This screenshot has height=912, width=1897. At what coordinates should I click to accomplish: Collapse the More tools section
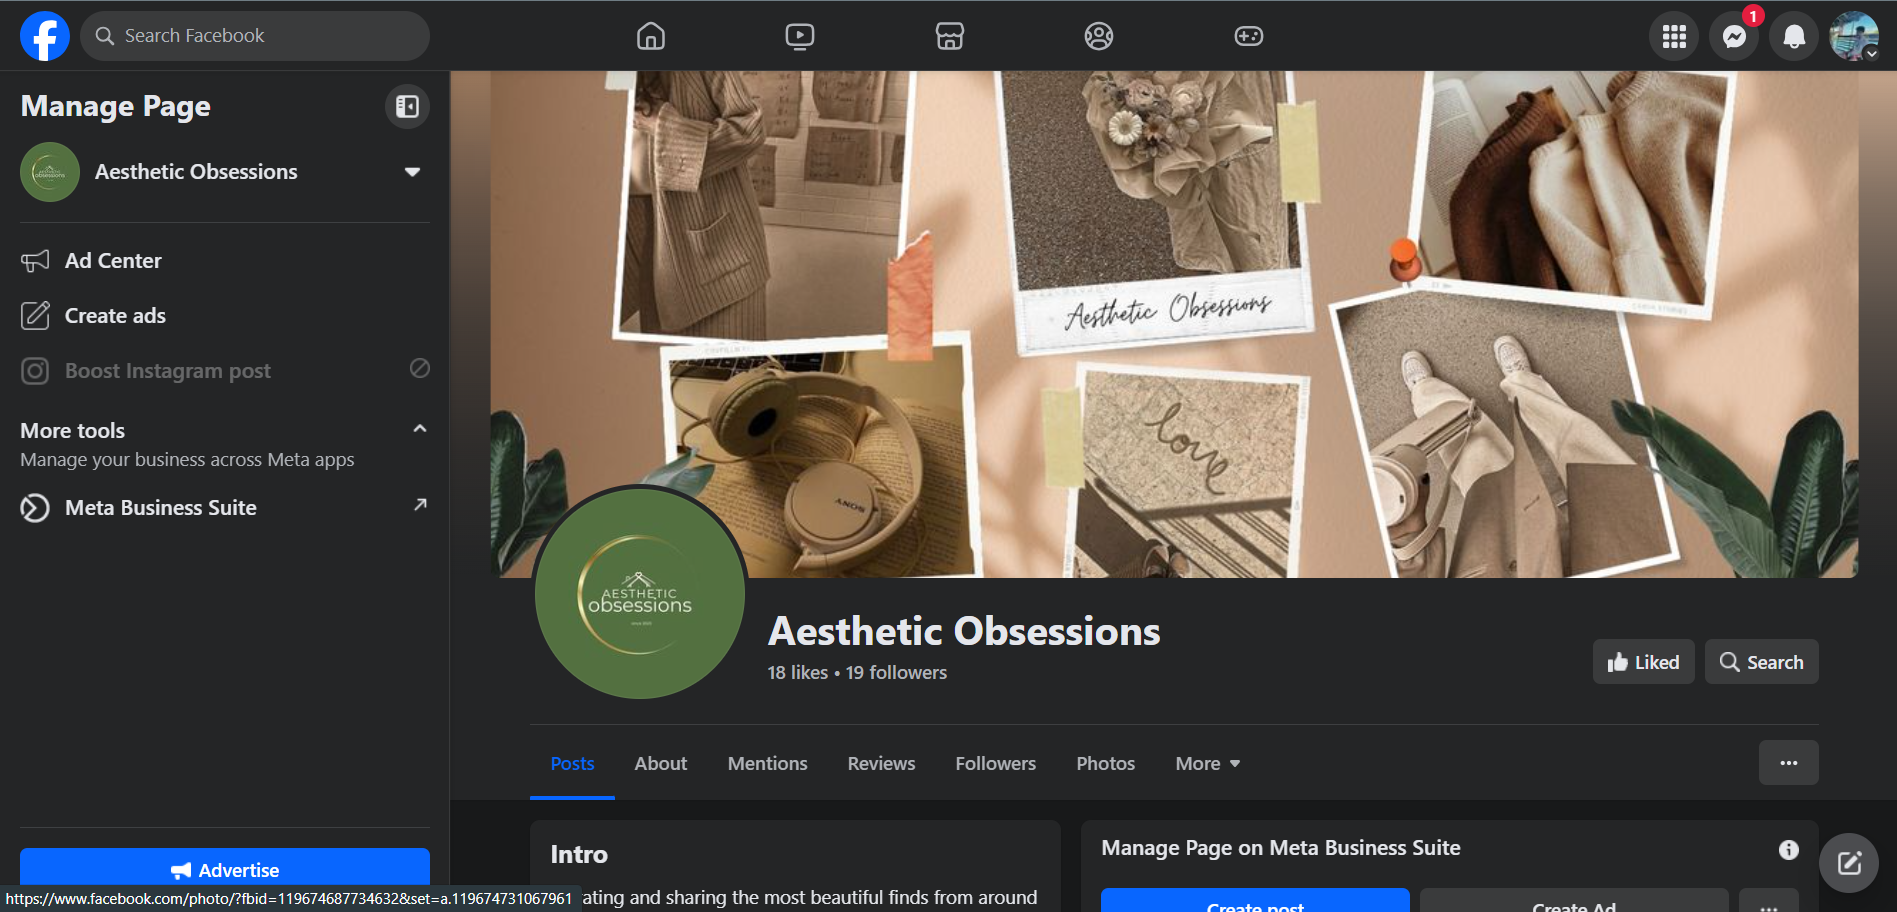[x=420, y=429]
